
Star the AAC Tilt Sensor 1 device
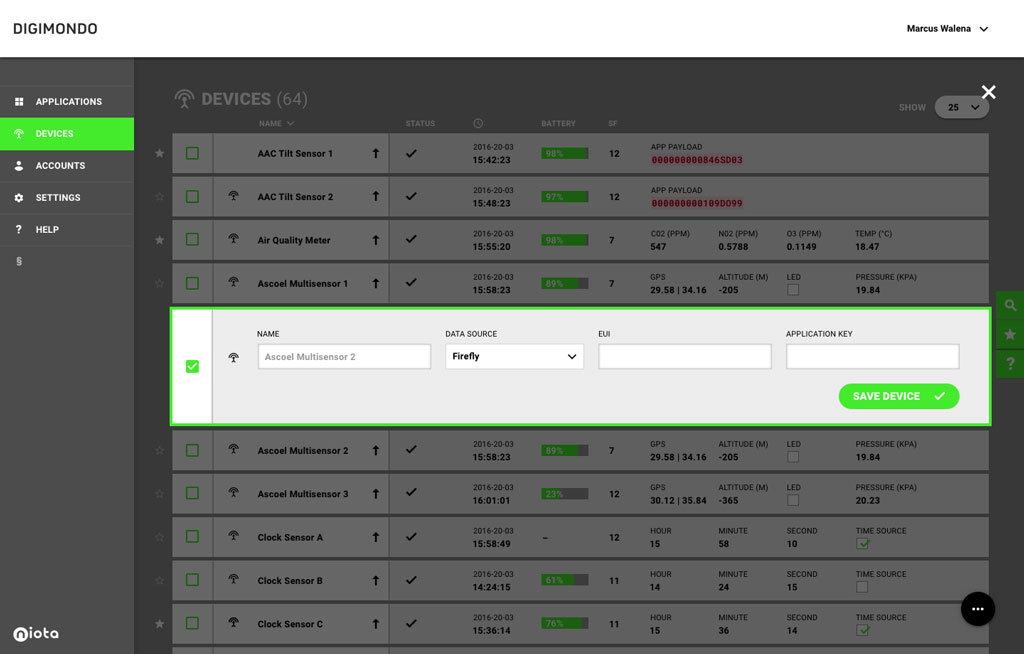(159, 154)
